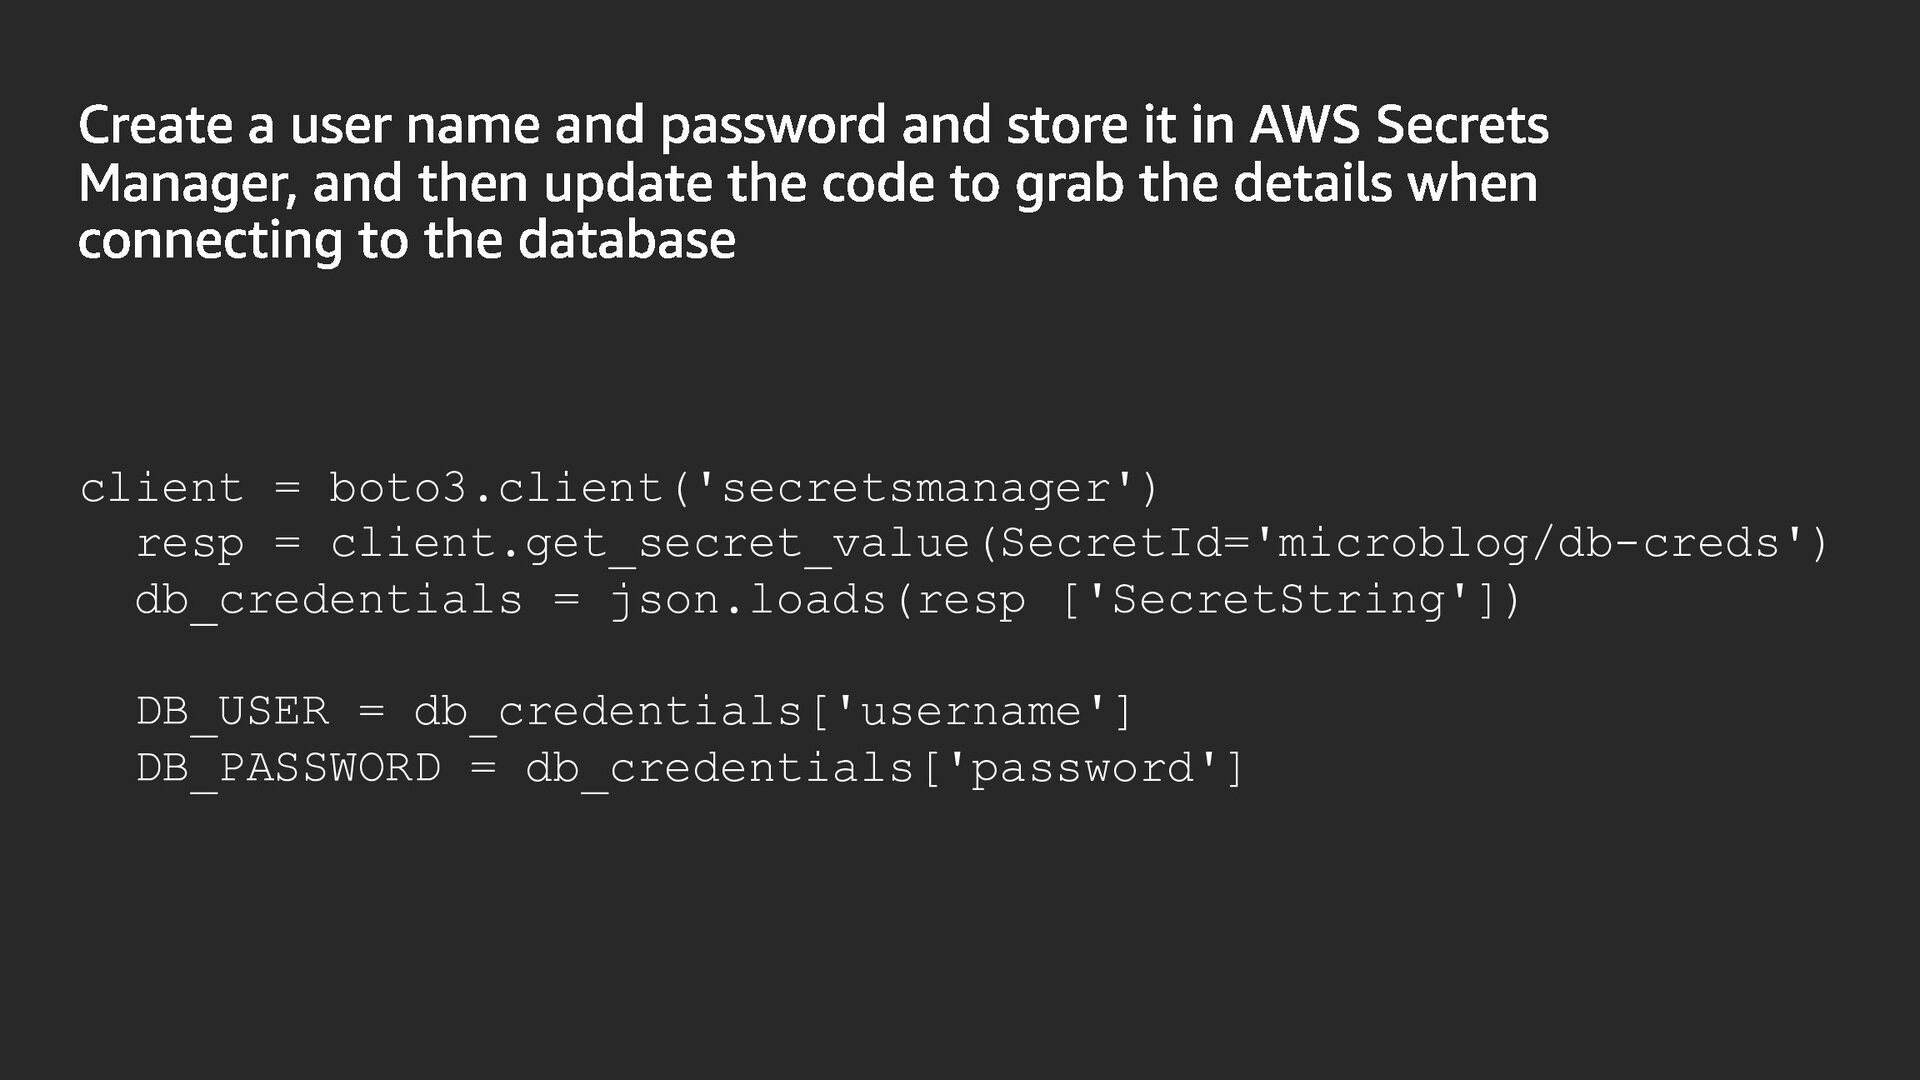Screen dimensions: 1920x1080
Task: Click the "SecretId" parameter name
Action: 1110,544
